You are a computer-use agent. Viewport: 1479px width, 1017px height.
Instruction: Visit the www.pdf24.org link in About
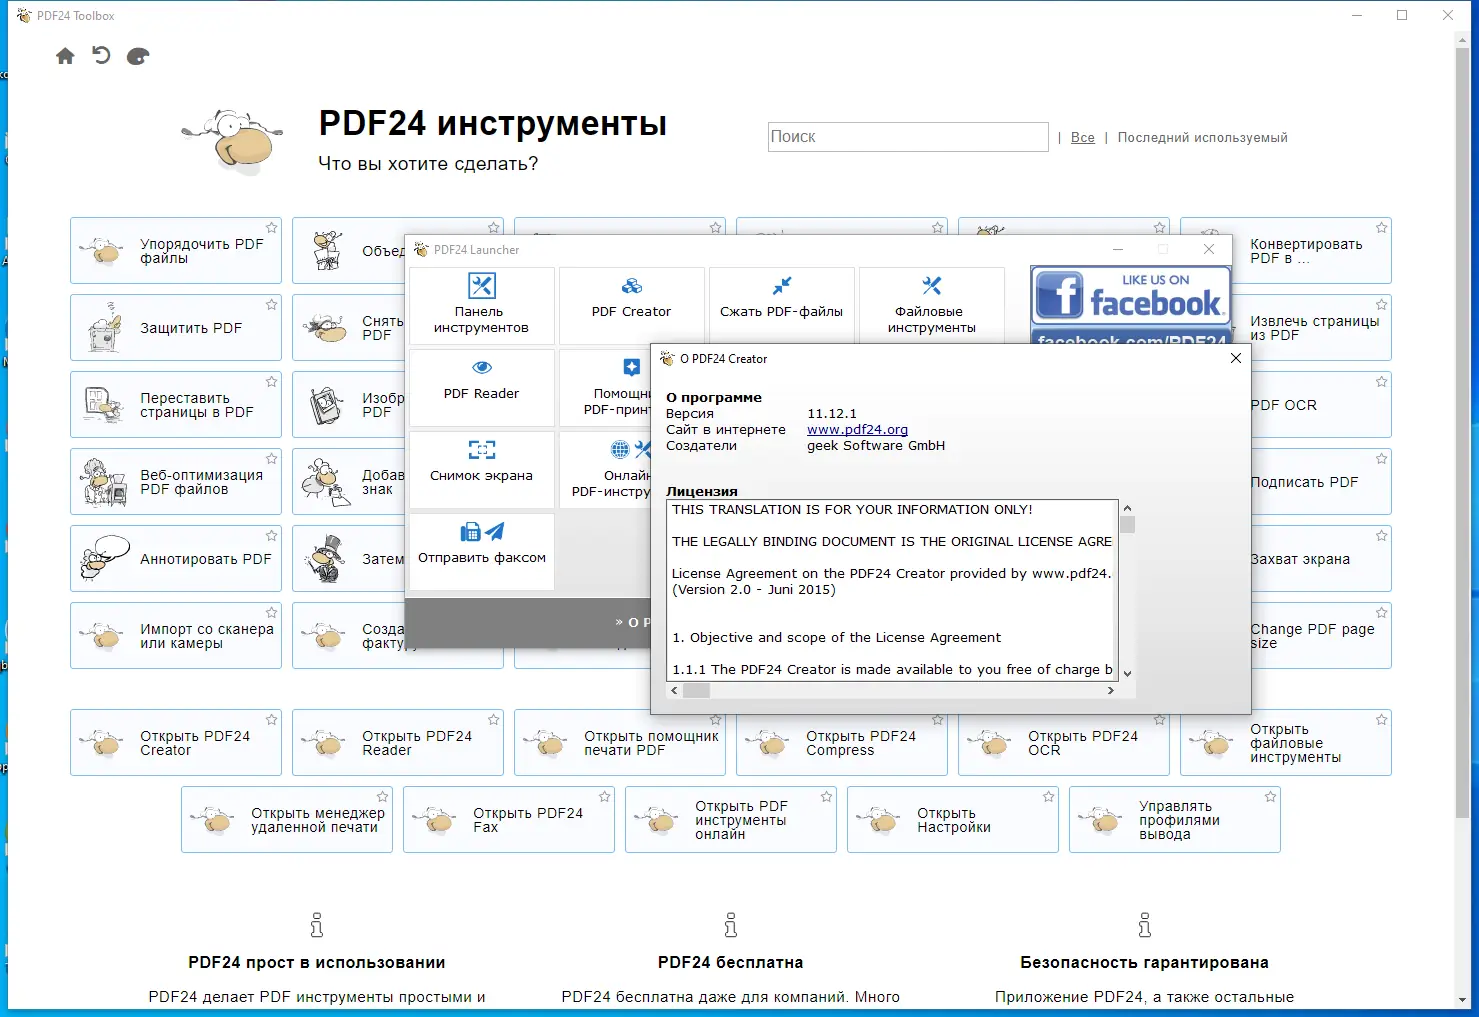pyautogui.click(x=858, y=430)
